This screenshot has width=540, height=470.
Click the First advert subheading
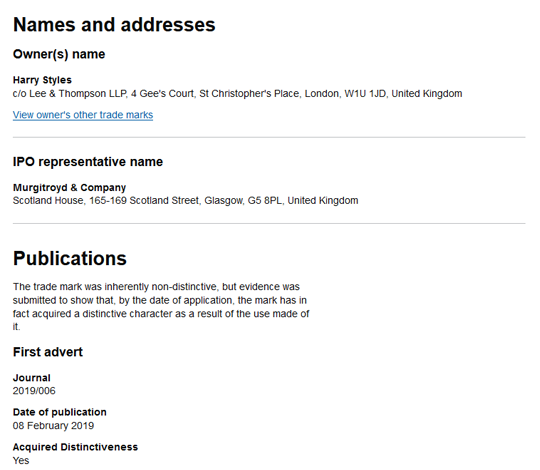(48, 352)
